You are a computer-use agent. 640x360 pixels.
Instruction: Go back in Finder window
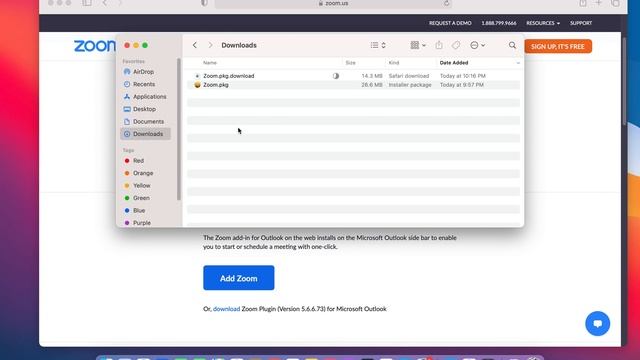(195, 45)
